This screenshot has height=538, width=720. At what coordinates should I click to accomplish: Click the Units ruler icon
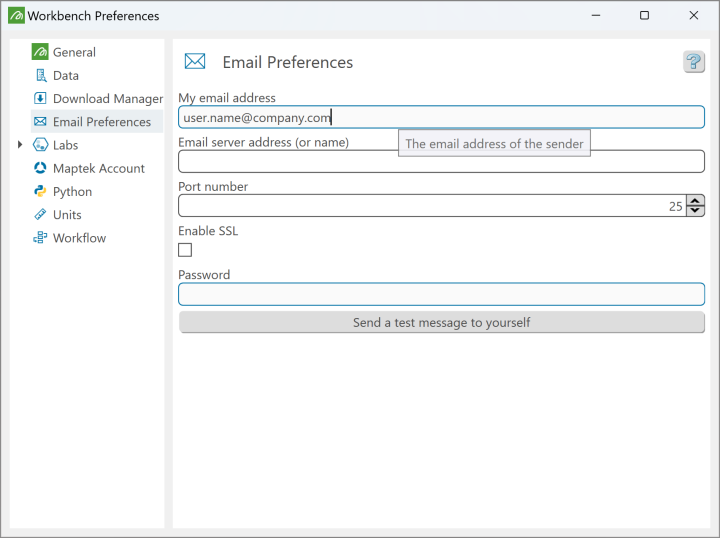[x=40, y=214]
